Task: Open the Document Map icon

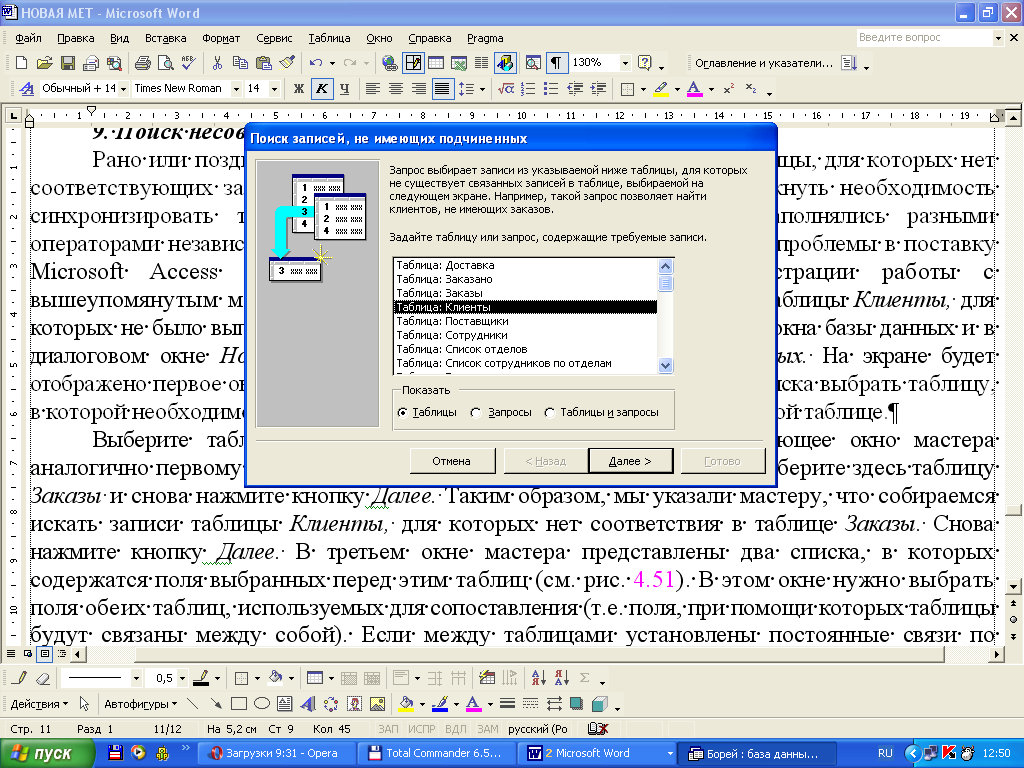Action: coord(533,63)
